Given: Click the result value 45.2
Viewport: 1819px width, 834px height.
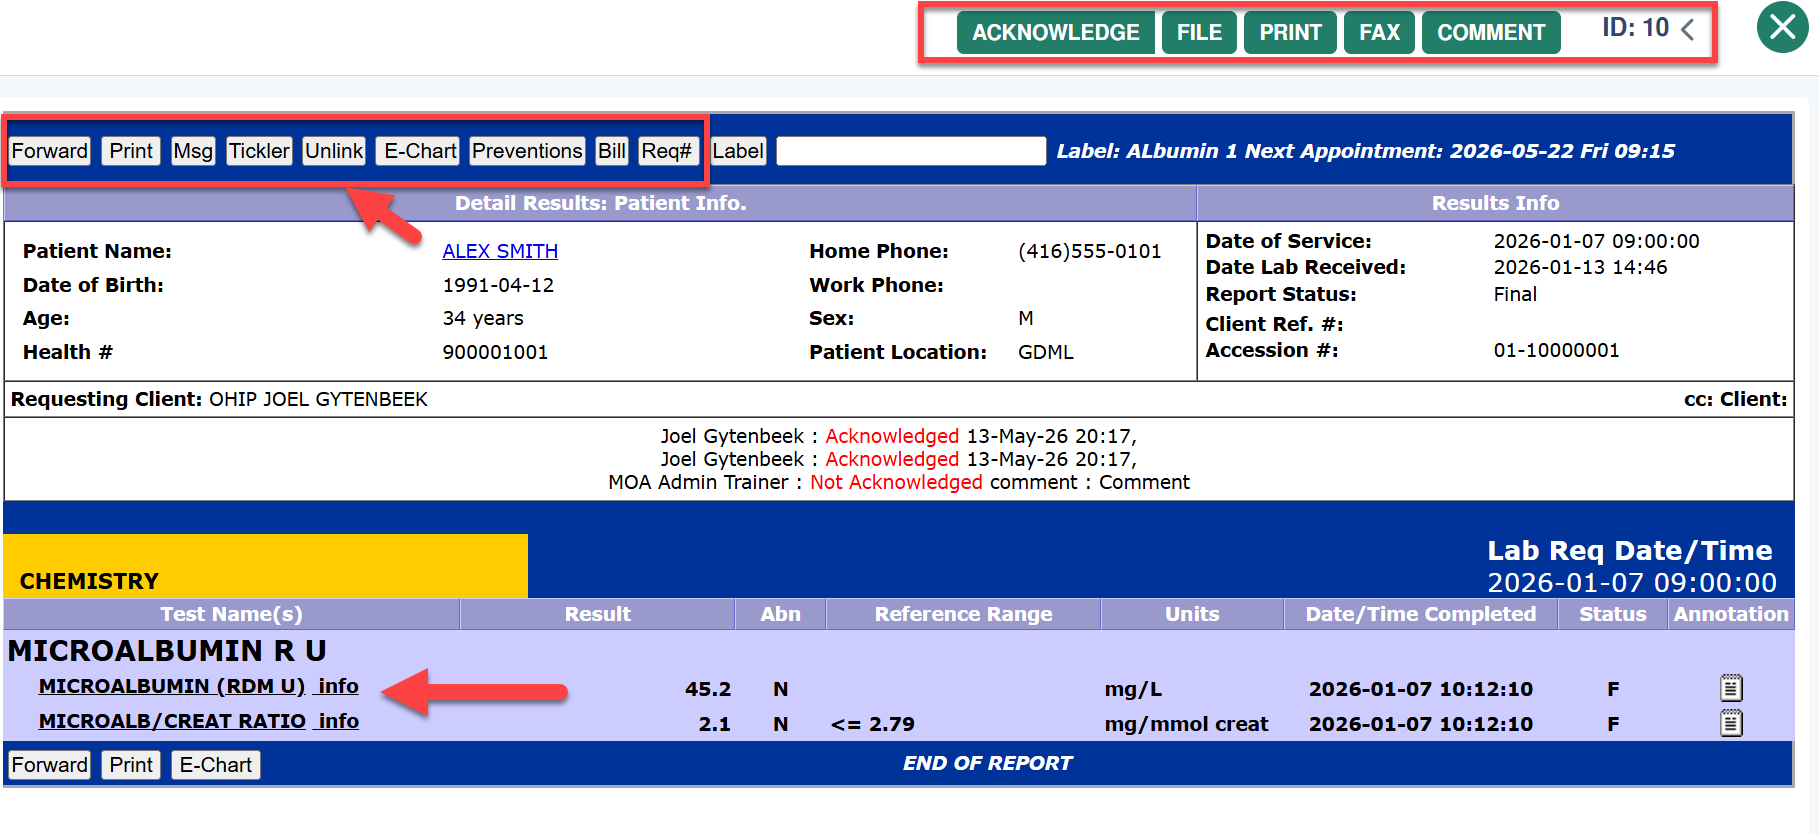Looking at the screenshot, I should pos(708,689).
